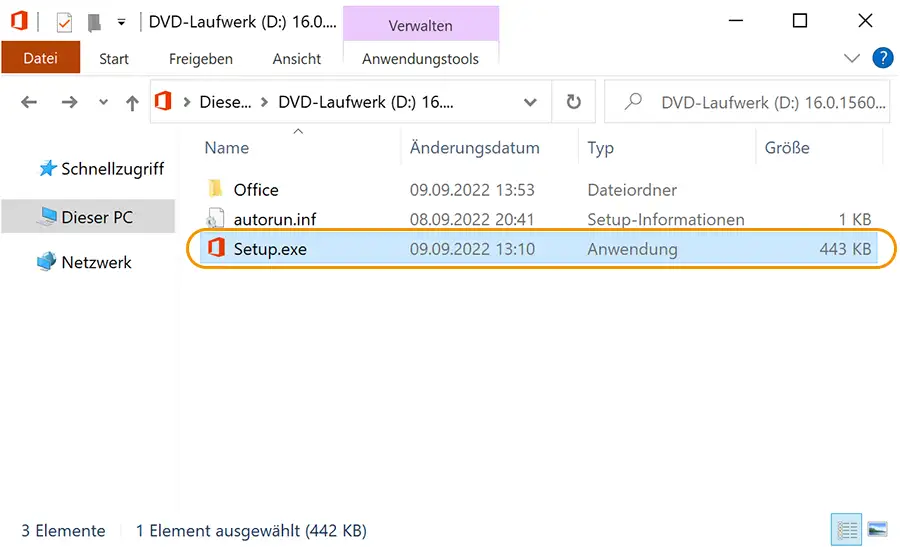Navigate back with the left arrow
This screenshot has width=900, height=547.
pos(29,103)
